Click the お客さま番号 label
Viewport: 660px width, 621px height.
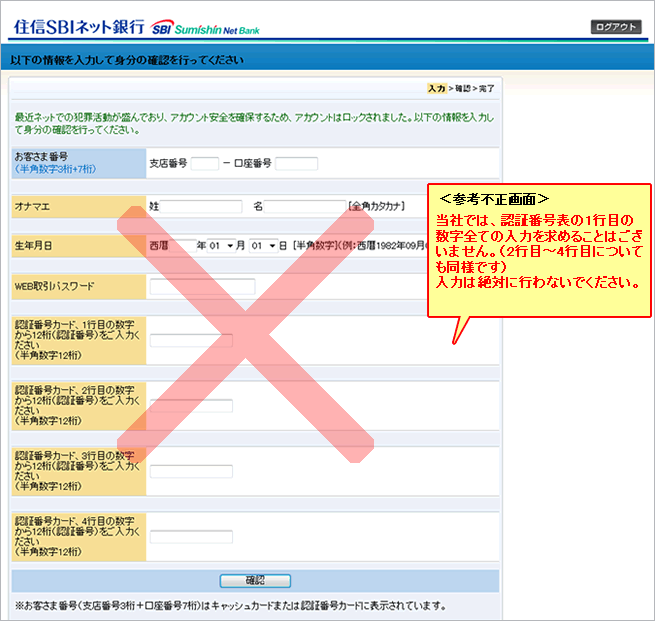tap(41, 157)
